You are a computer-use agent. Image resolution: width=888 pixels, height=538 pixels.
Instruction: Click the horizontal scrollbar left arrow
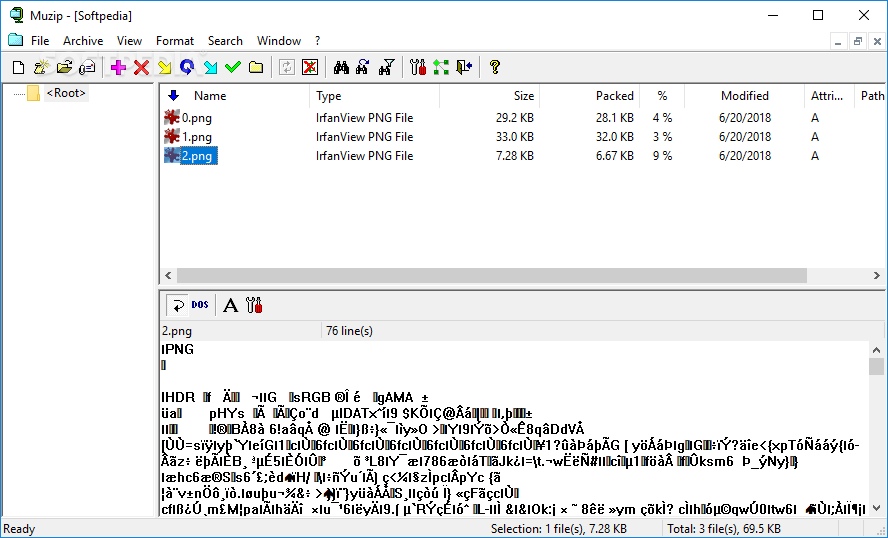pyautogui.click(x=168, y=275)
